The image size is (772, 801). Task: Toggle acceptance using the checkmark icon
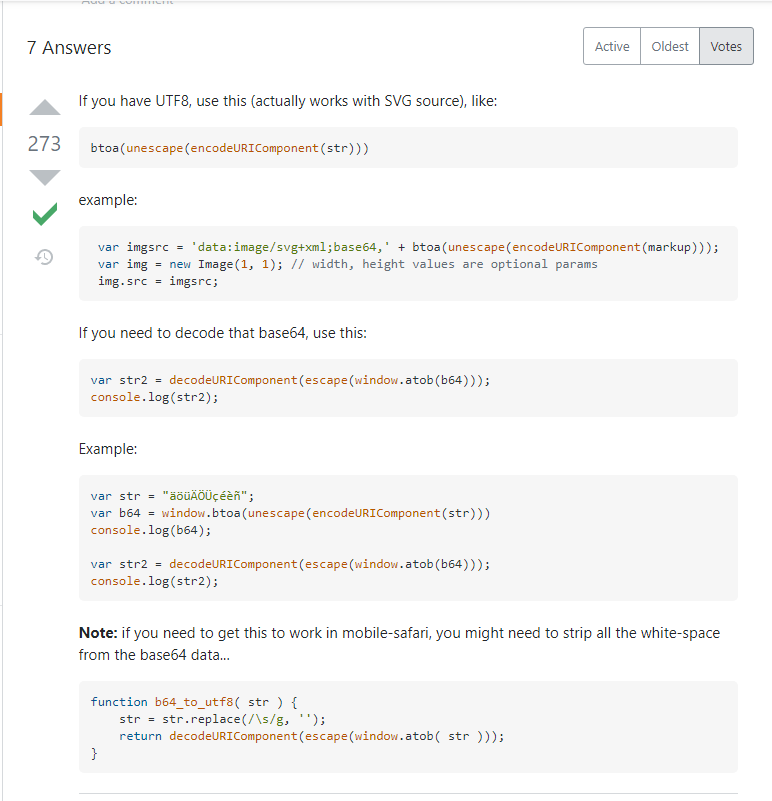tap(44, 215)
